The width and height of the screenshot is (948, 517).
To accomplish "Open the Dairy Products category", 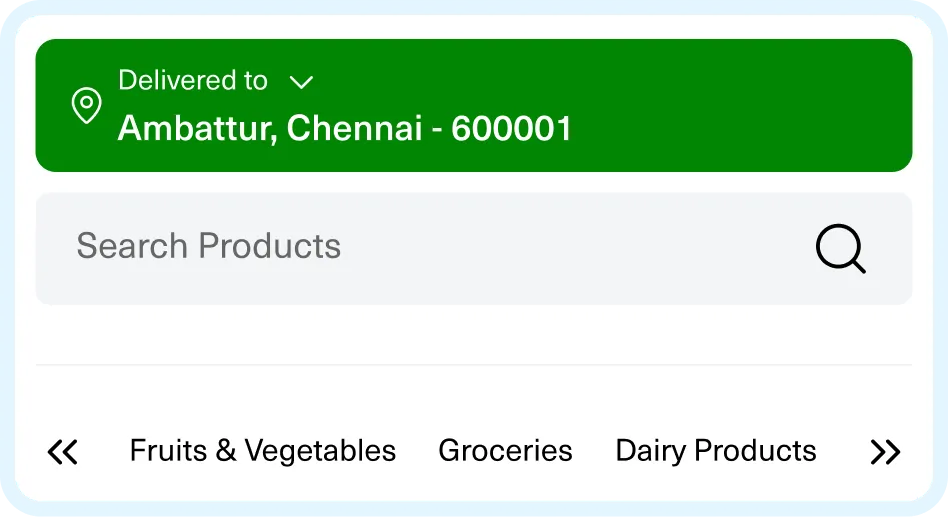I will point(716,451).
